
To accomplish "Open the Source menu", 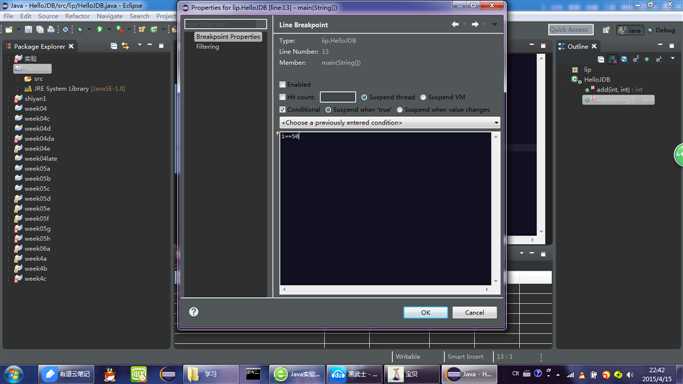I will click(48, 16).
